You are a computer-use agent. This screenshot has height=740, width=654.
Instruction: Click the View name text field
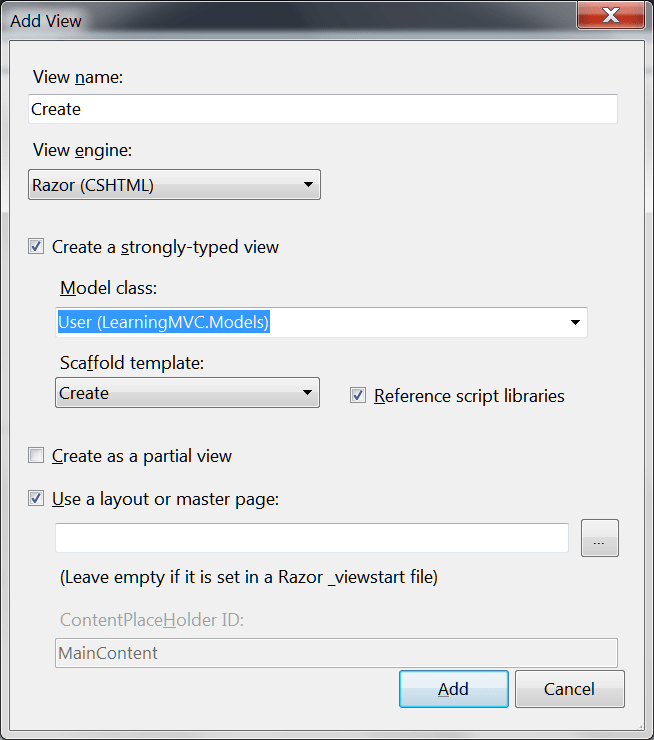(322, 109)
